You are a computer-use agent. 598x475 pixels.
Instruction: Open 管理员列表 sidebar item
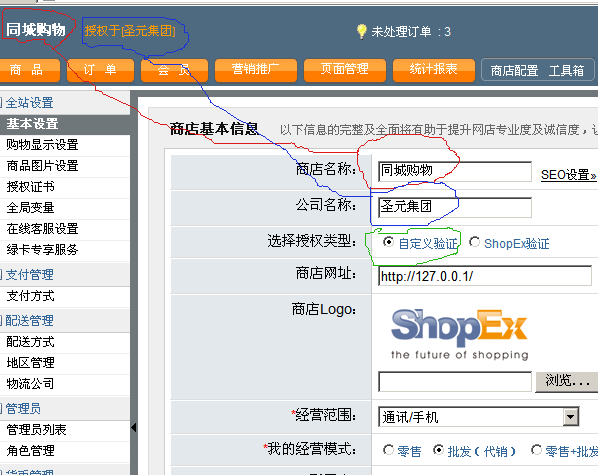point(37,430)
